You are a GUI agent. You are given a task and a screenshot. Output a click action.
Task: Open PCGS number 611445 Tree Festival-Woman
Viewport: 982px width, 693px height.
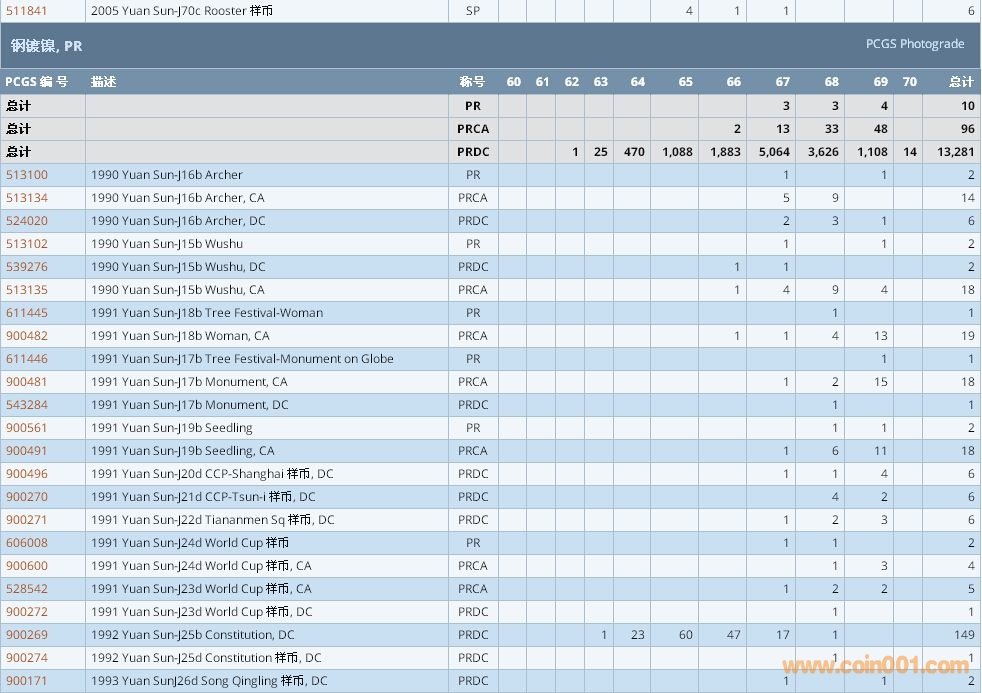point(27,313)
